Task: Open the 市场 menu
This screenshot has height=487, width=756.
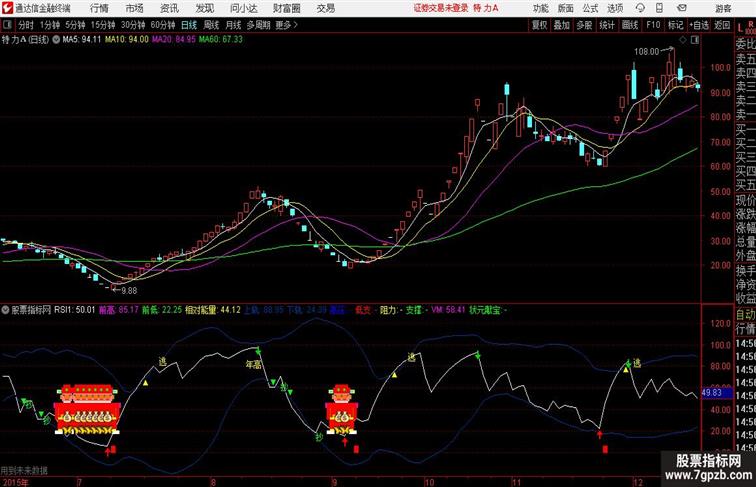Action: (135, 8)
